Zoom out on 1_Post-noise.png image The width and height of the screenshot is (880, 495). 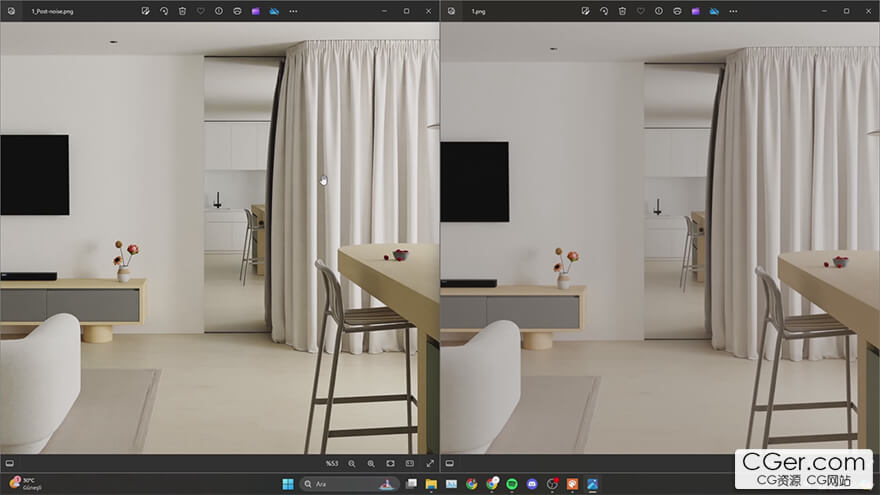point(352,464)
